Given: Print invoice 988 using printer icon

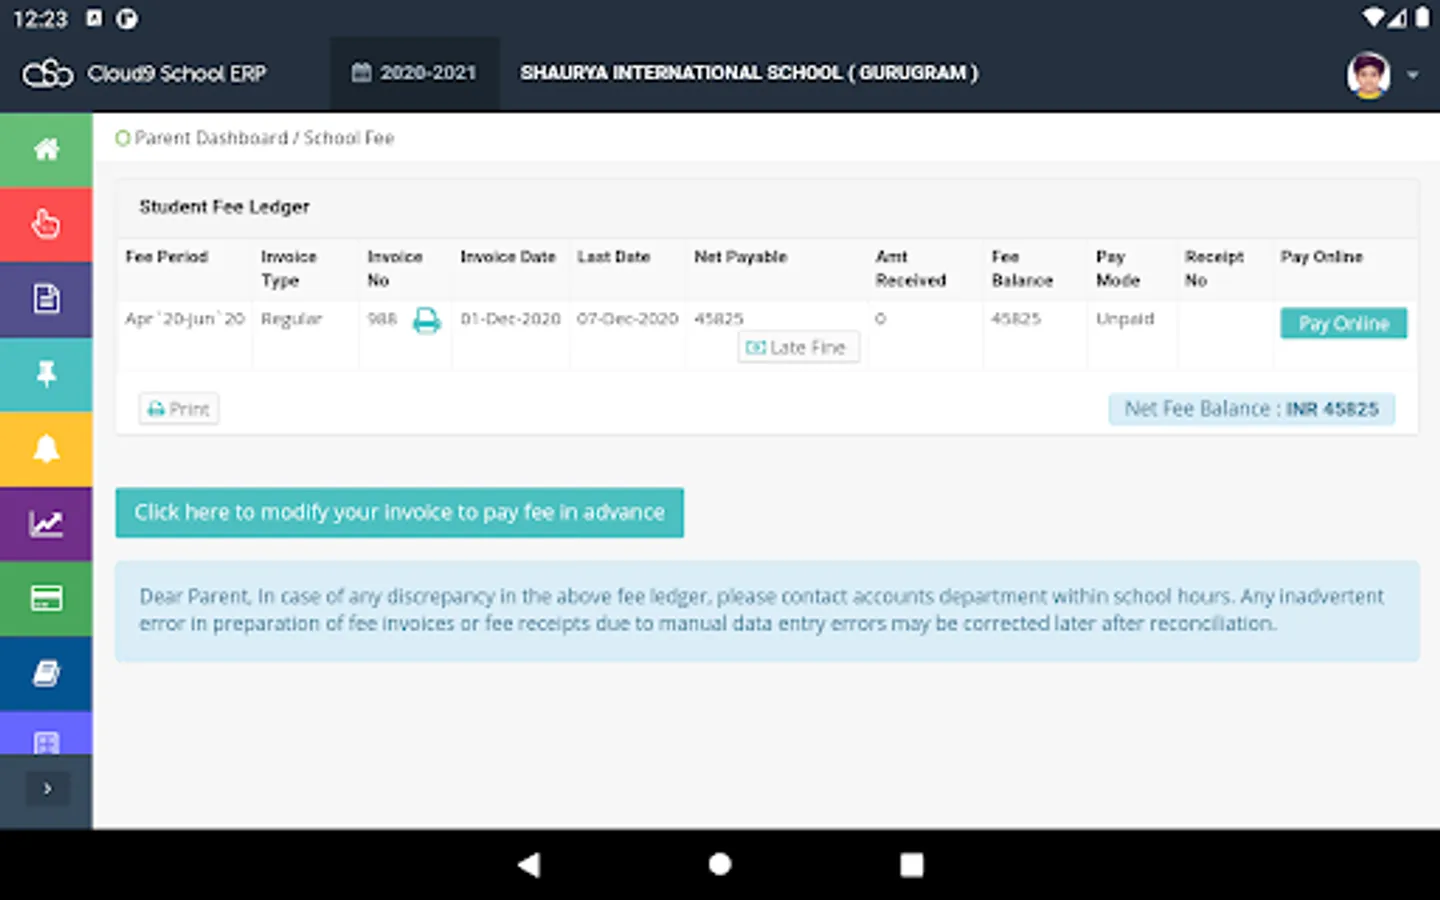Looking at the screenshot, I should (427, 320).
